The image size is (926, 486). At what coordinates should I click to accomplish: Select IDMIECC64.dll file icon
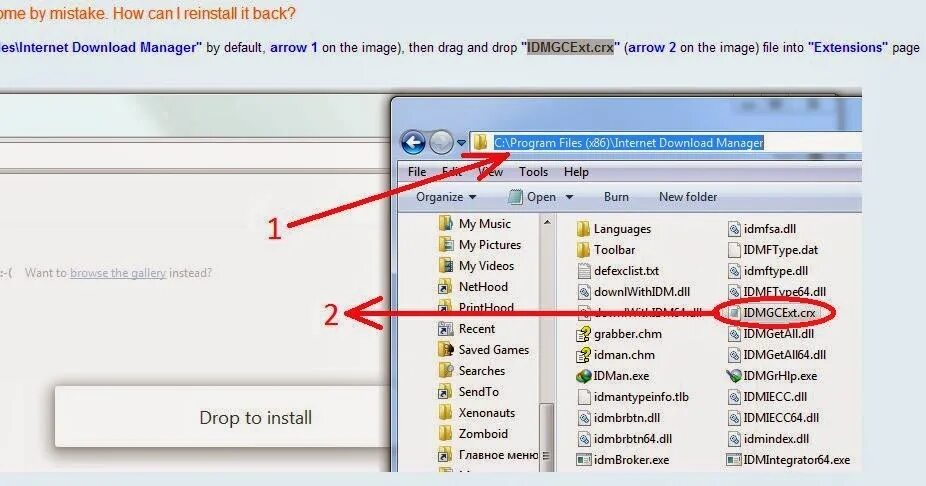[x=734, y=418]
